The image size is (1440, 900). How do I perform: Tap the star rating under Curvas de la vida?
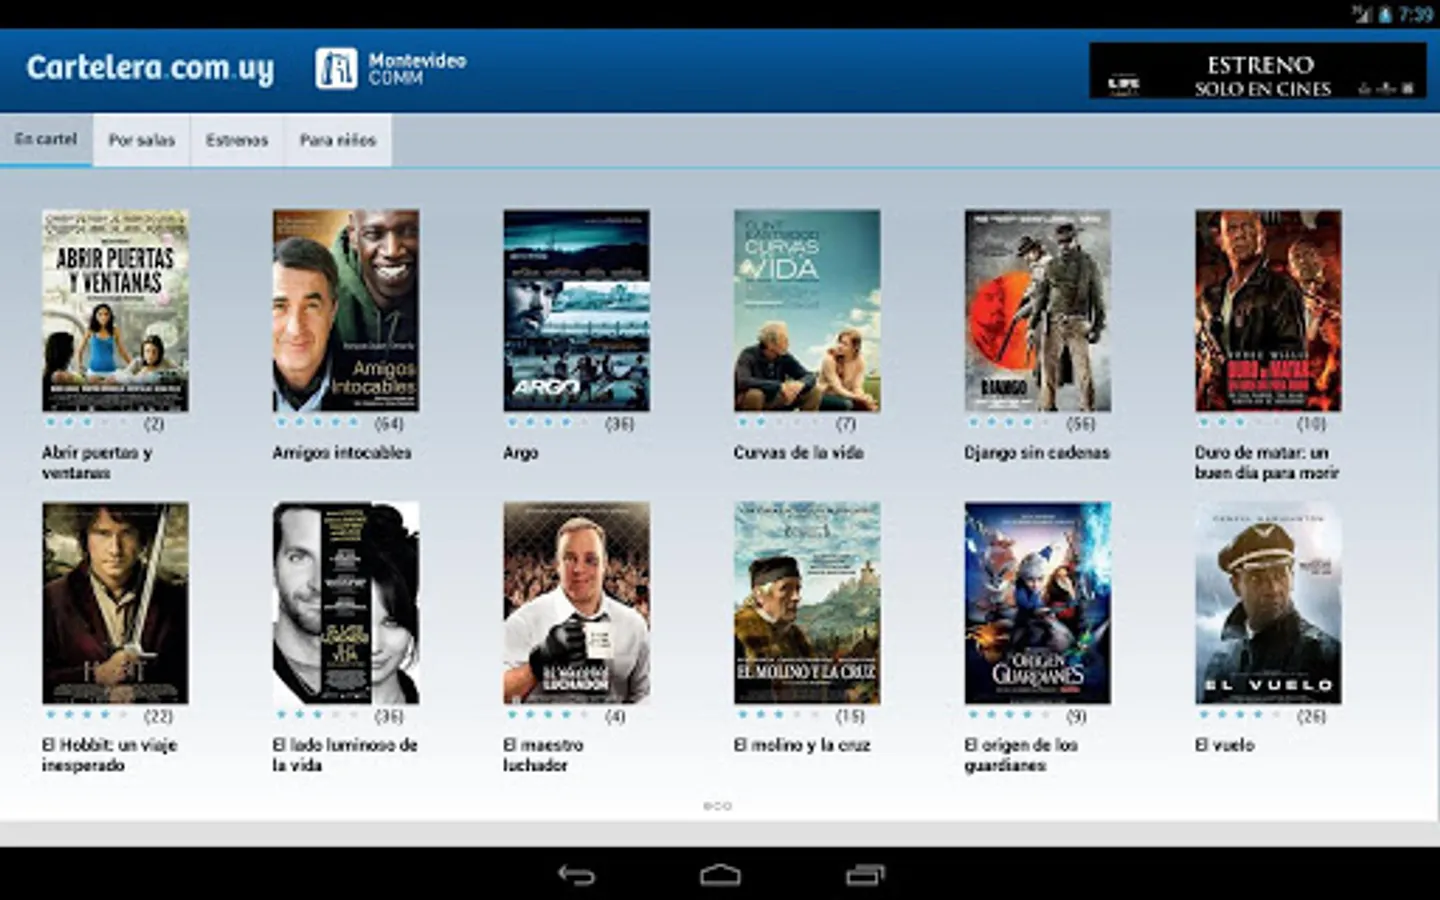778,423
